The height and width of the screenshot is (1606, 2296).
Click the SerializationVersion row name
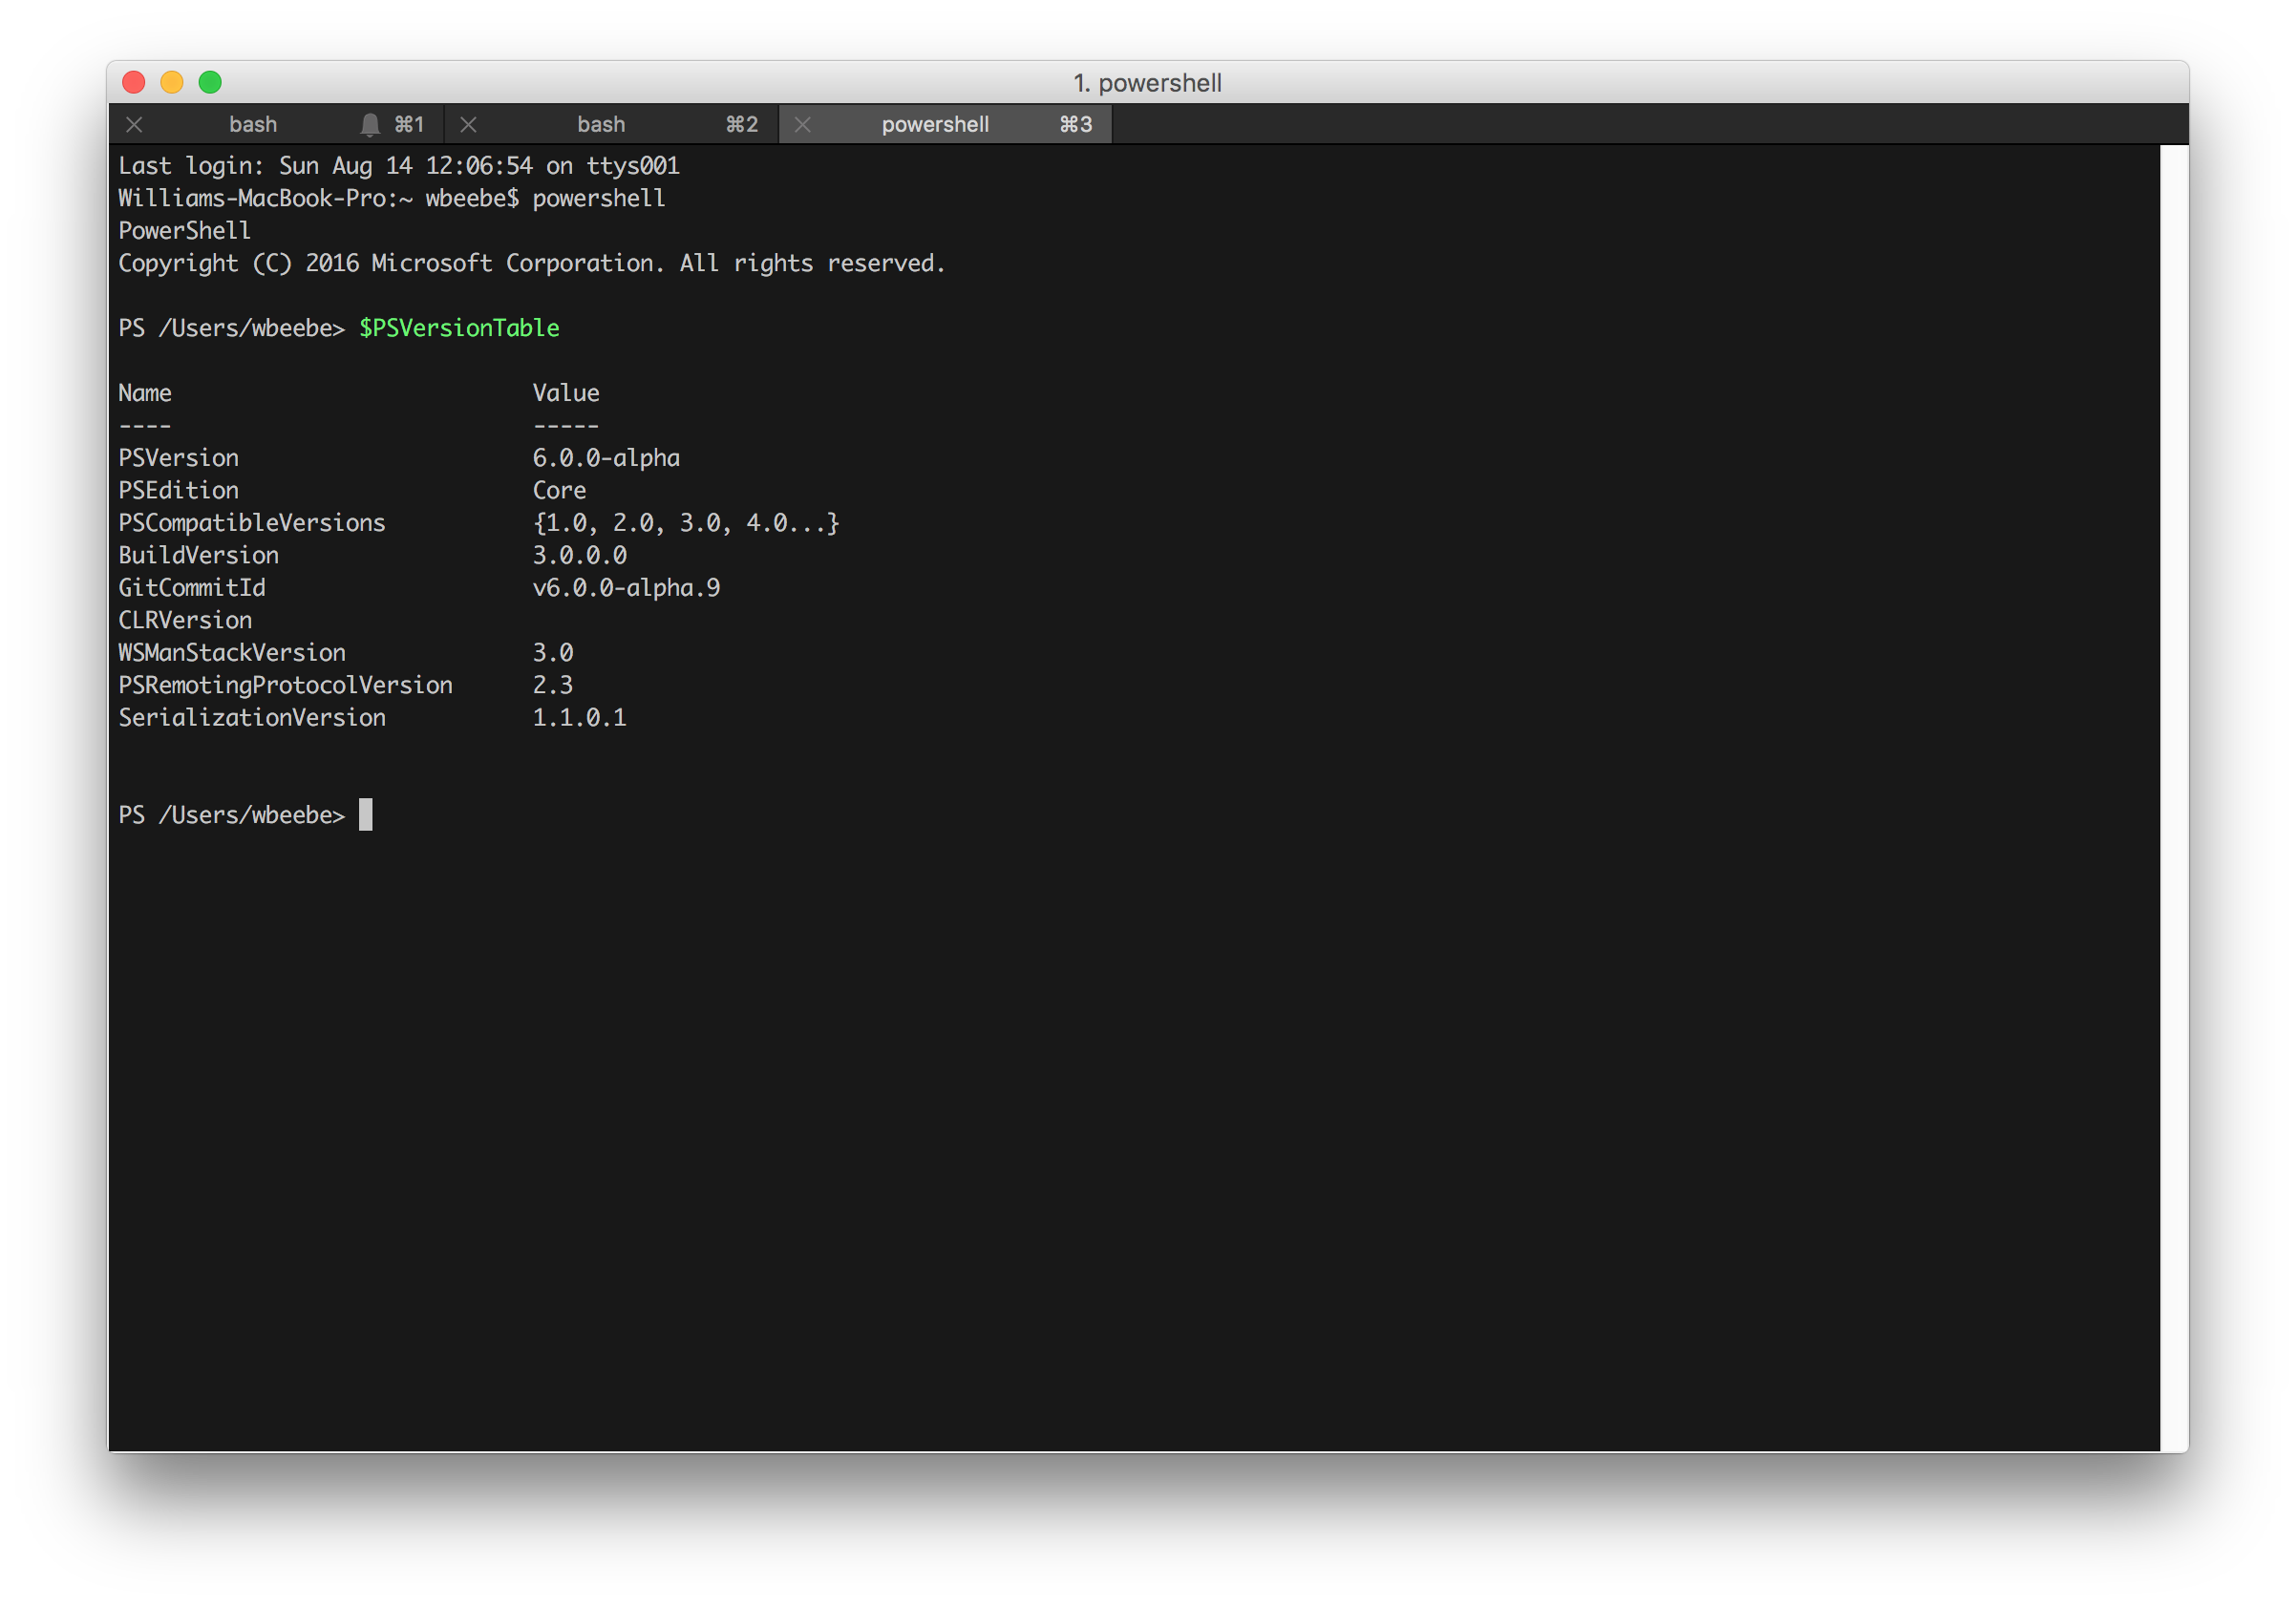tap(252, 718)
